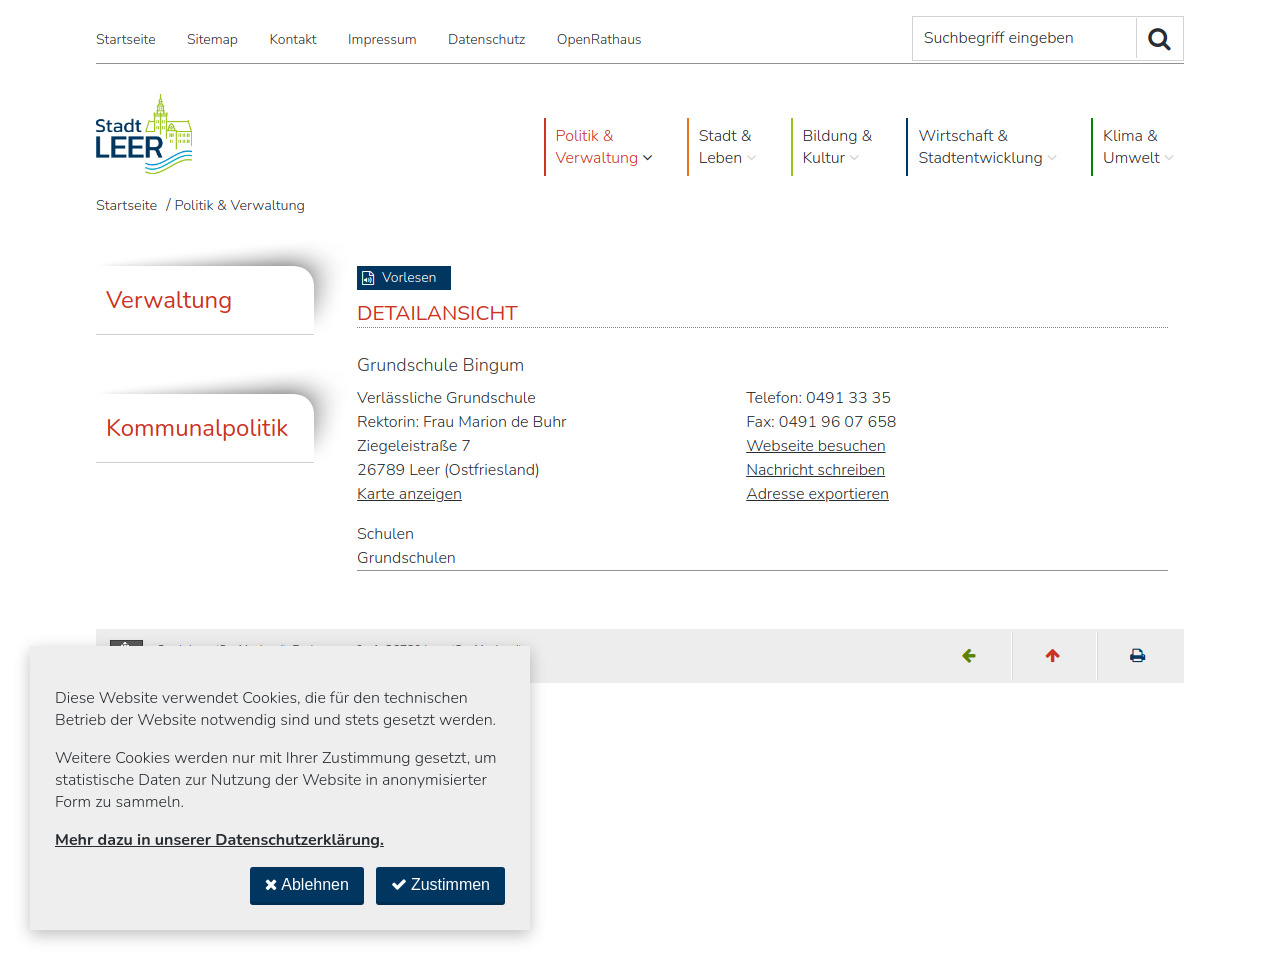Focus the Suchbegriff eingeben search field
Screen dimensions: 1280x960
click(x=1023, y=39)
